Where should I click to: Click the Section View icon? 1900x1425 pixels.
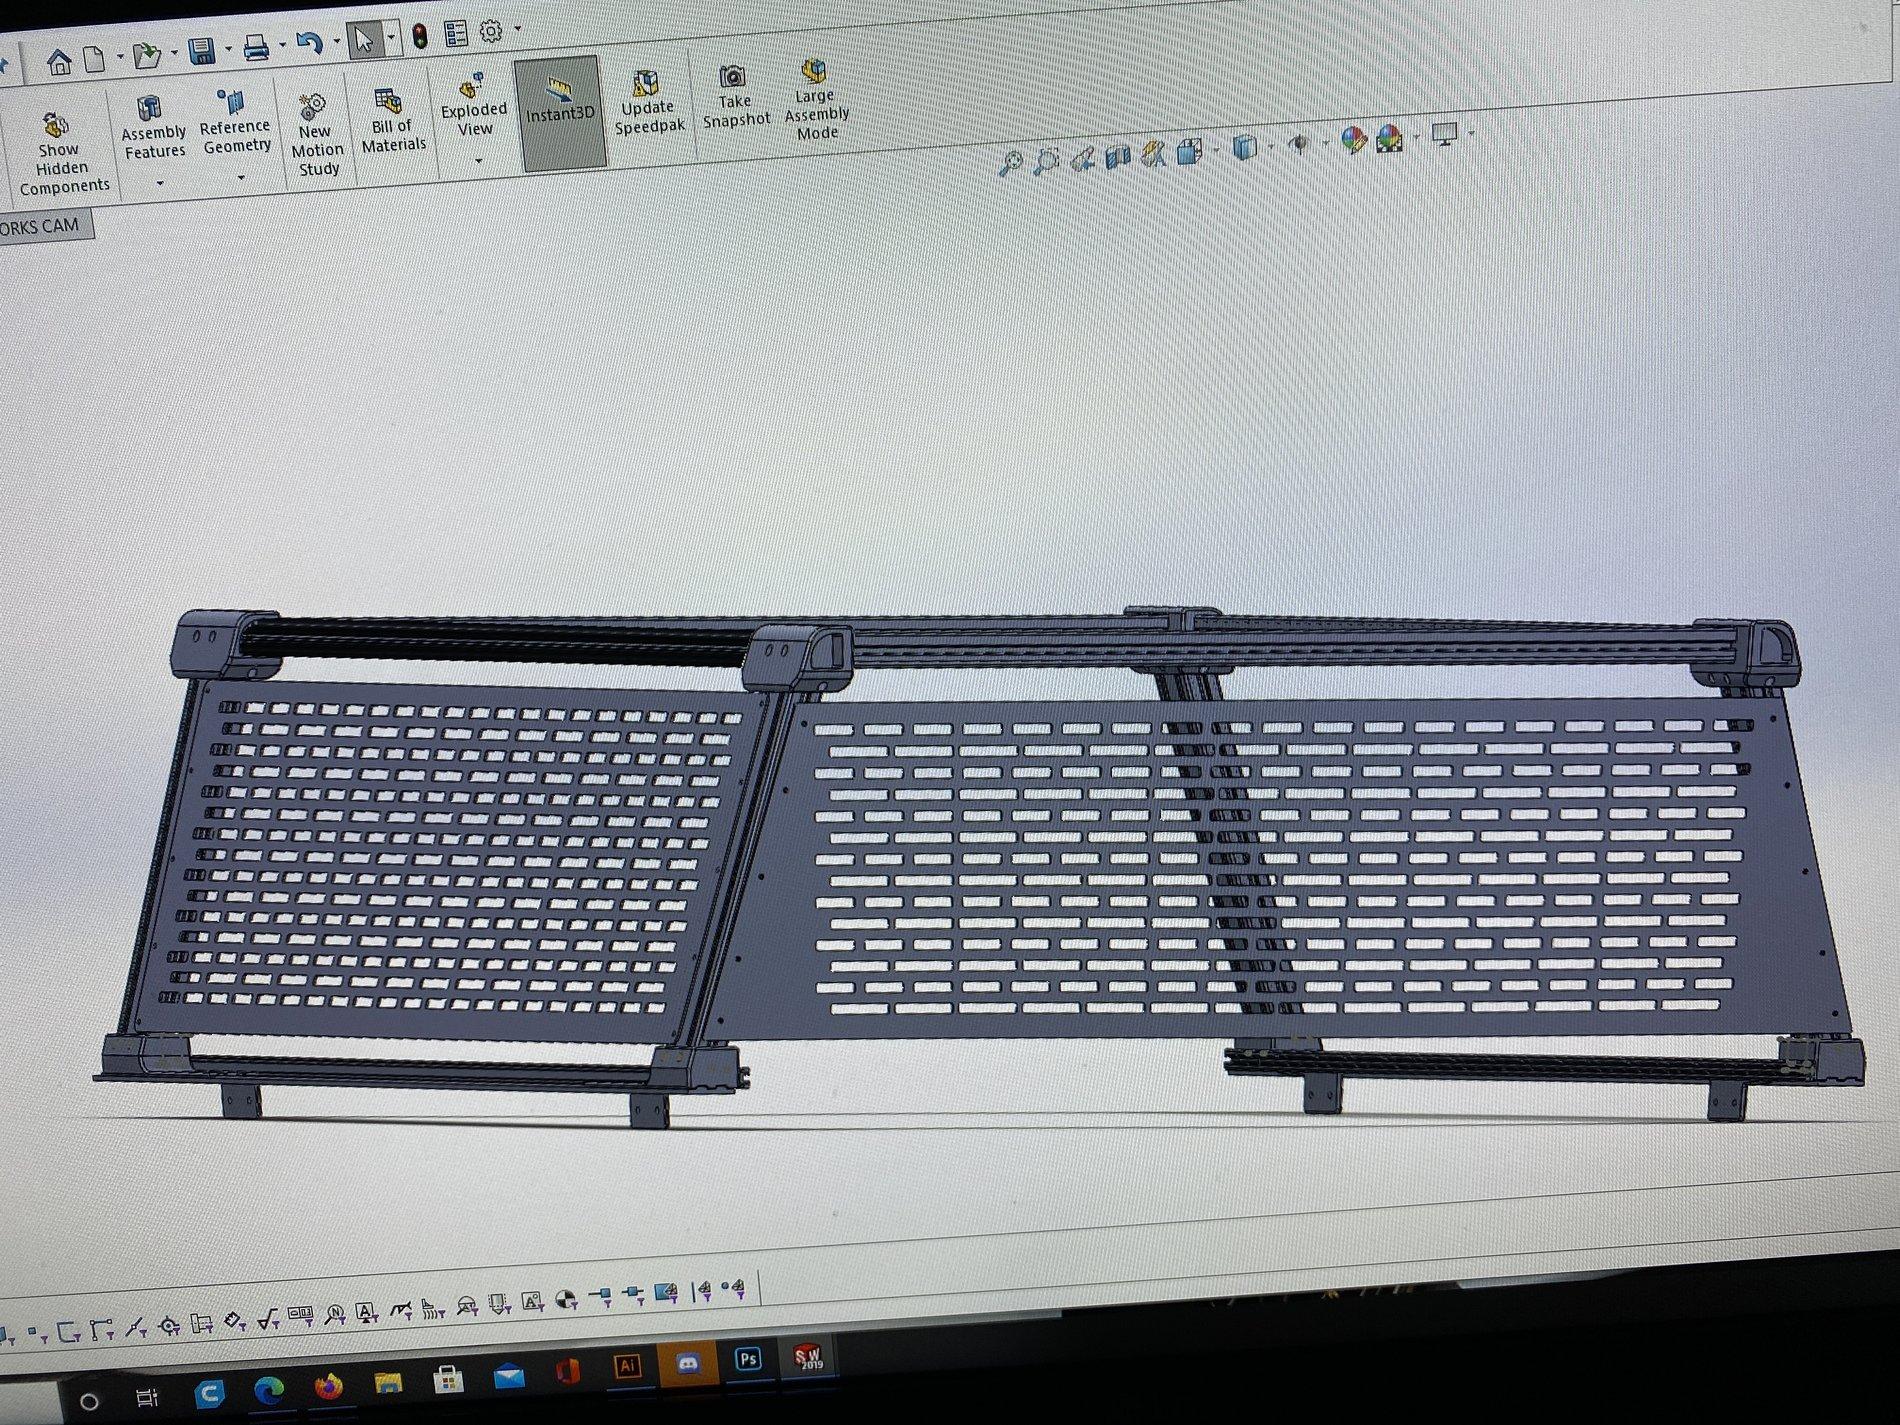[x=1117, y=155]
